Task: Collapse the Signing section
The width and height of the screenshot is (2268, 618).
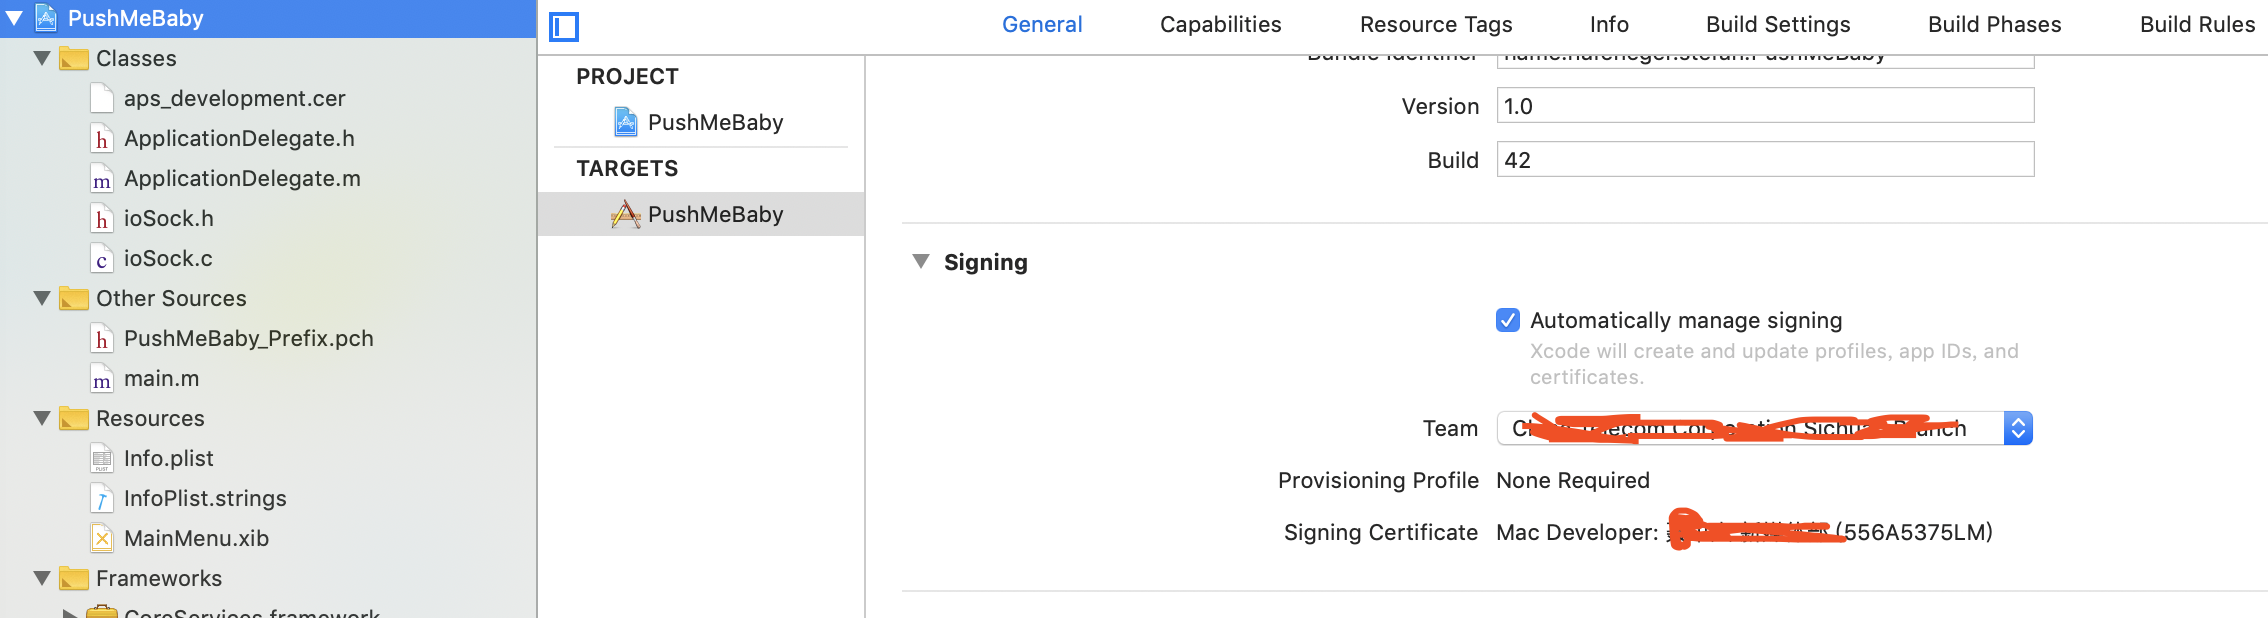Action: pyautogui.click(x=921, y=262)
